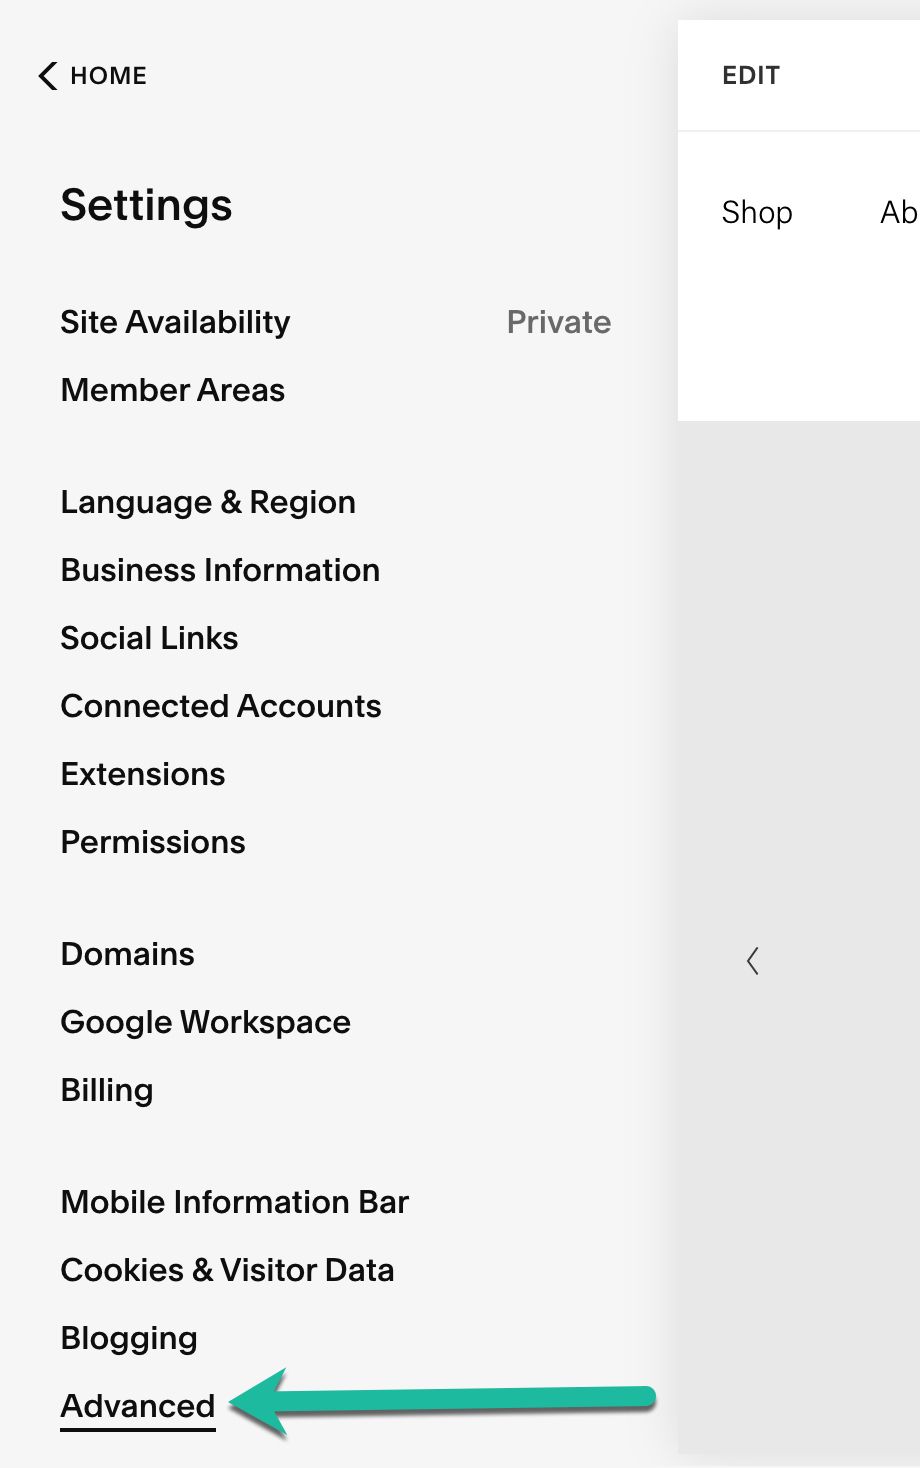The width and height of the screenshot is (920, 1468).
Task: Open Domains settings
Action: (x=127, y=954)
